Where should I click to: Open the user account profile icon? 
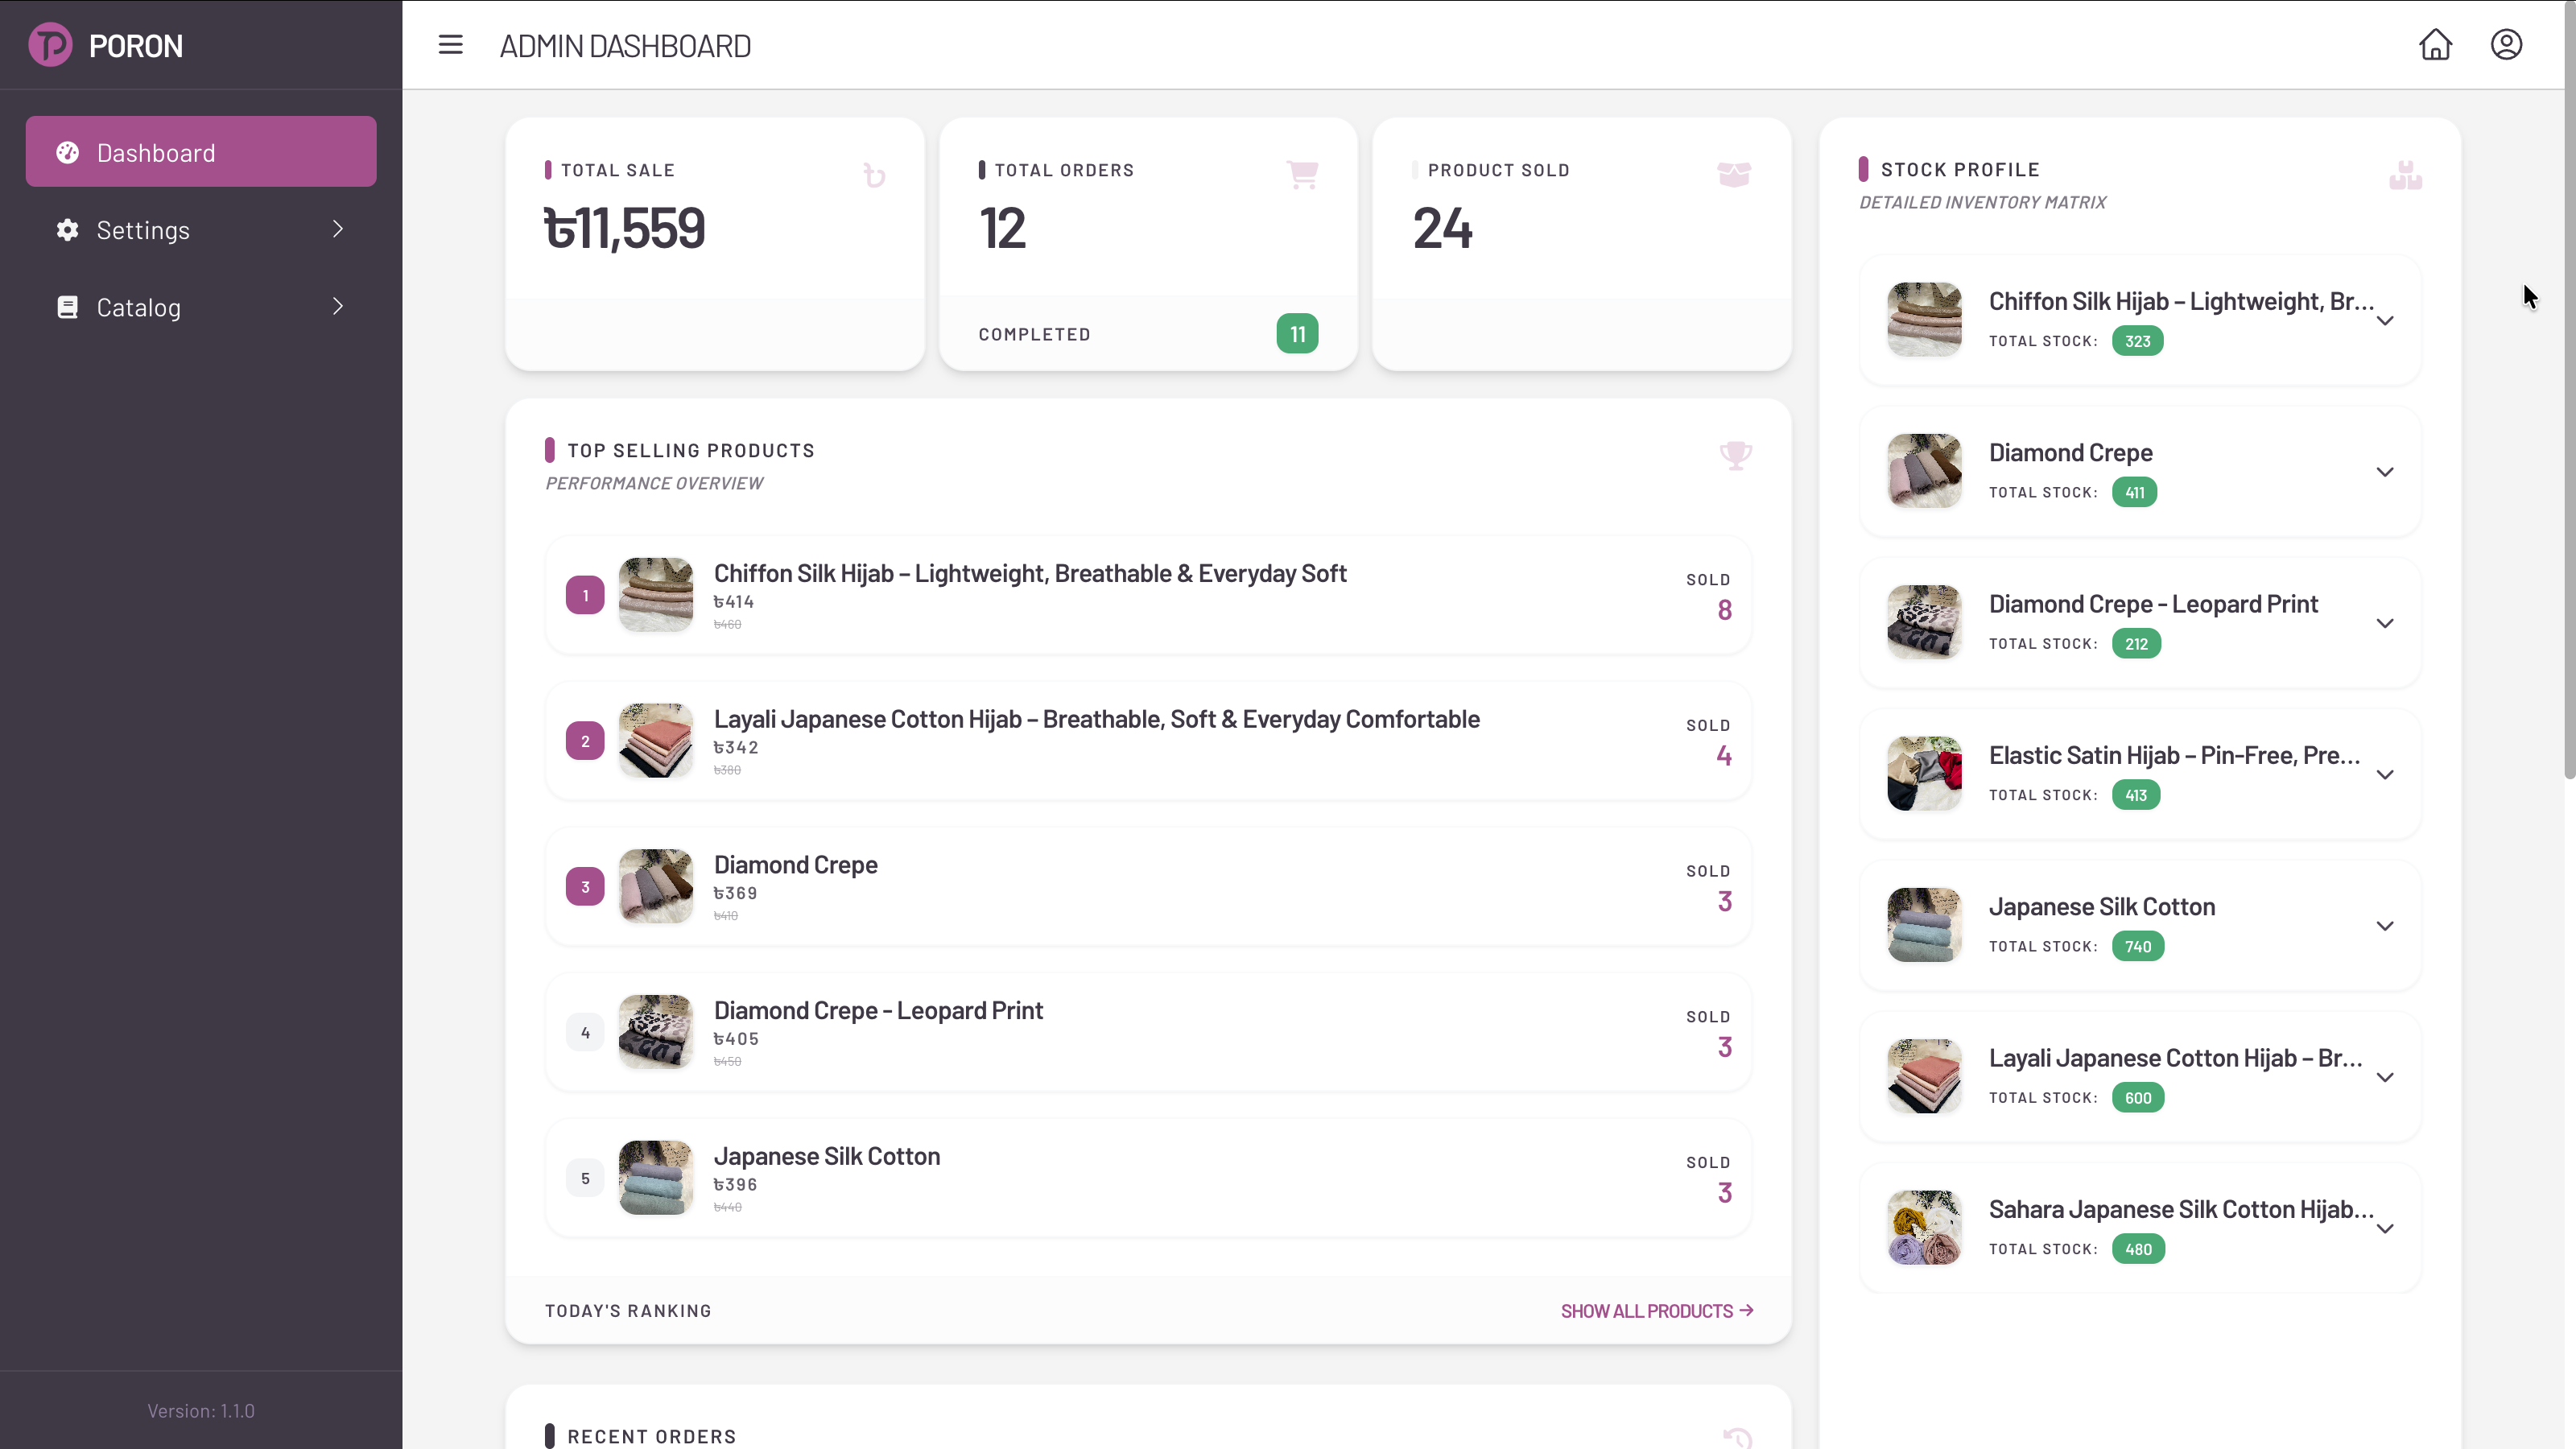pos(2506,45)
